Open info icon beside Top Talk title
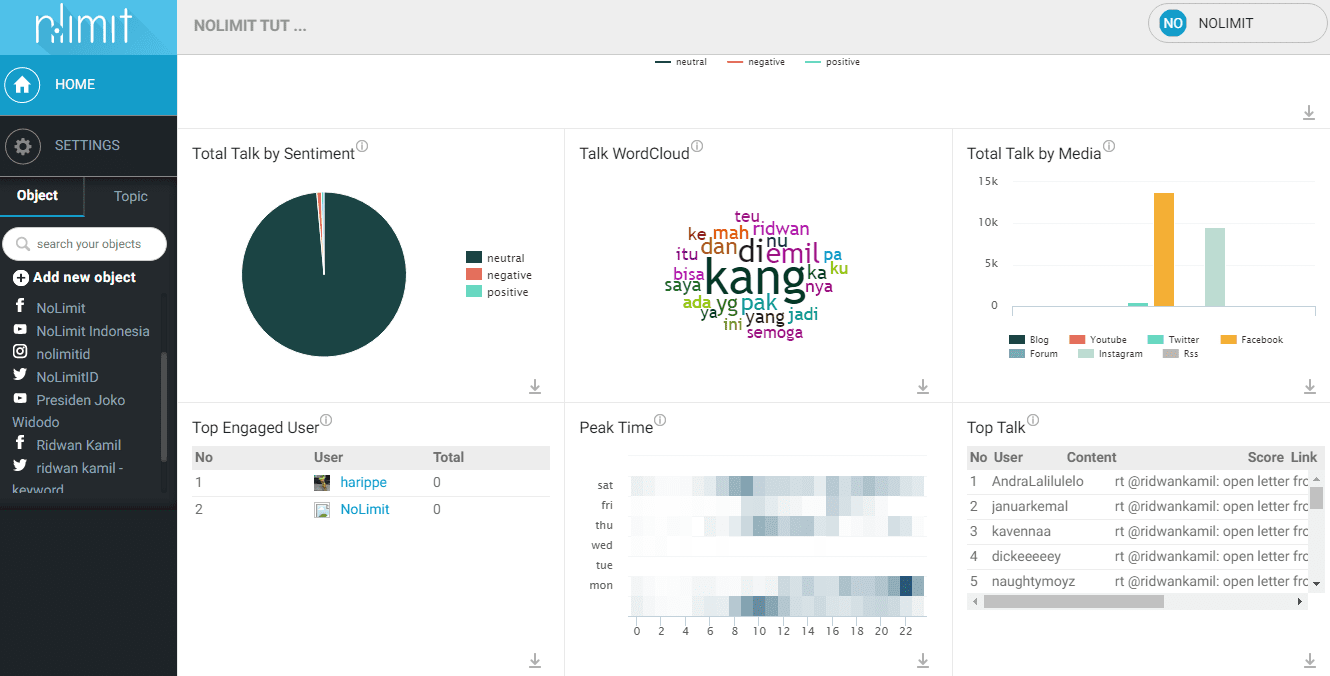The image size is (1330, 676). (x=1033, y=421)
